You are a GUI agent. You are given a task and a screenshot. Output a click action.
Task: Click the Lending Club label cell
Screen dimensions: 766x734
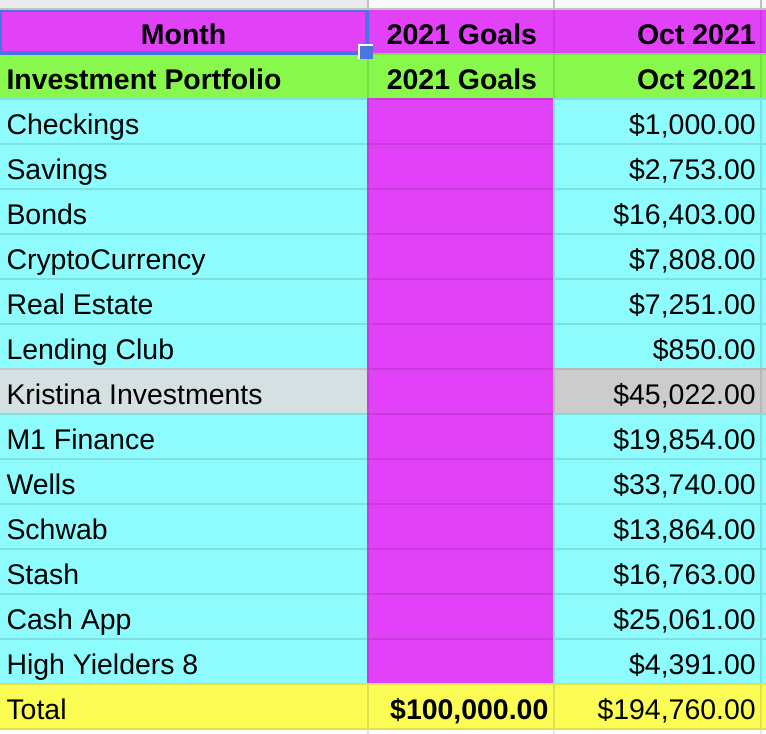[x=183, y=349]
